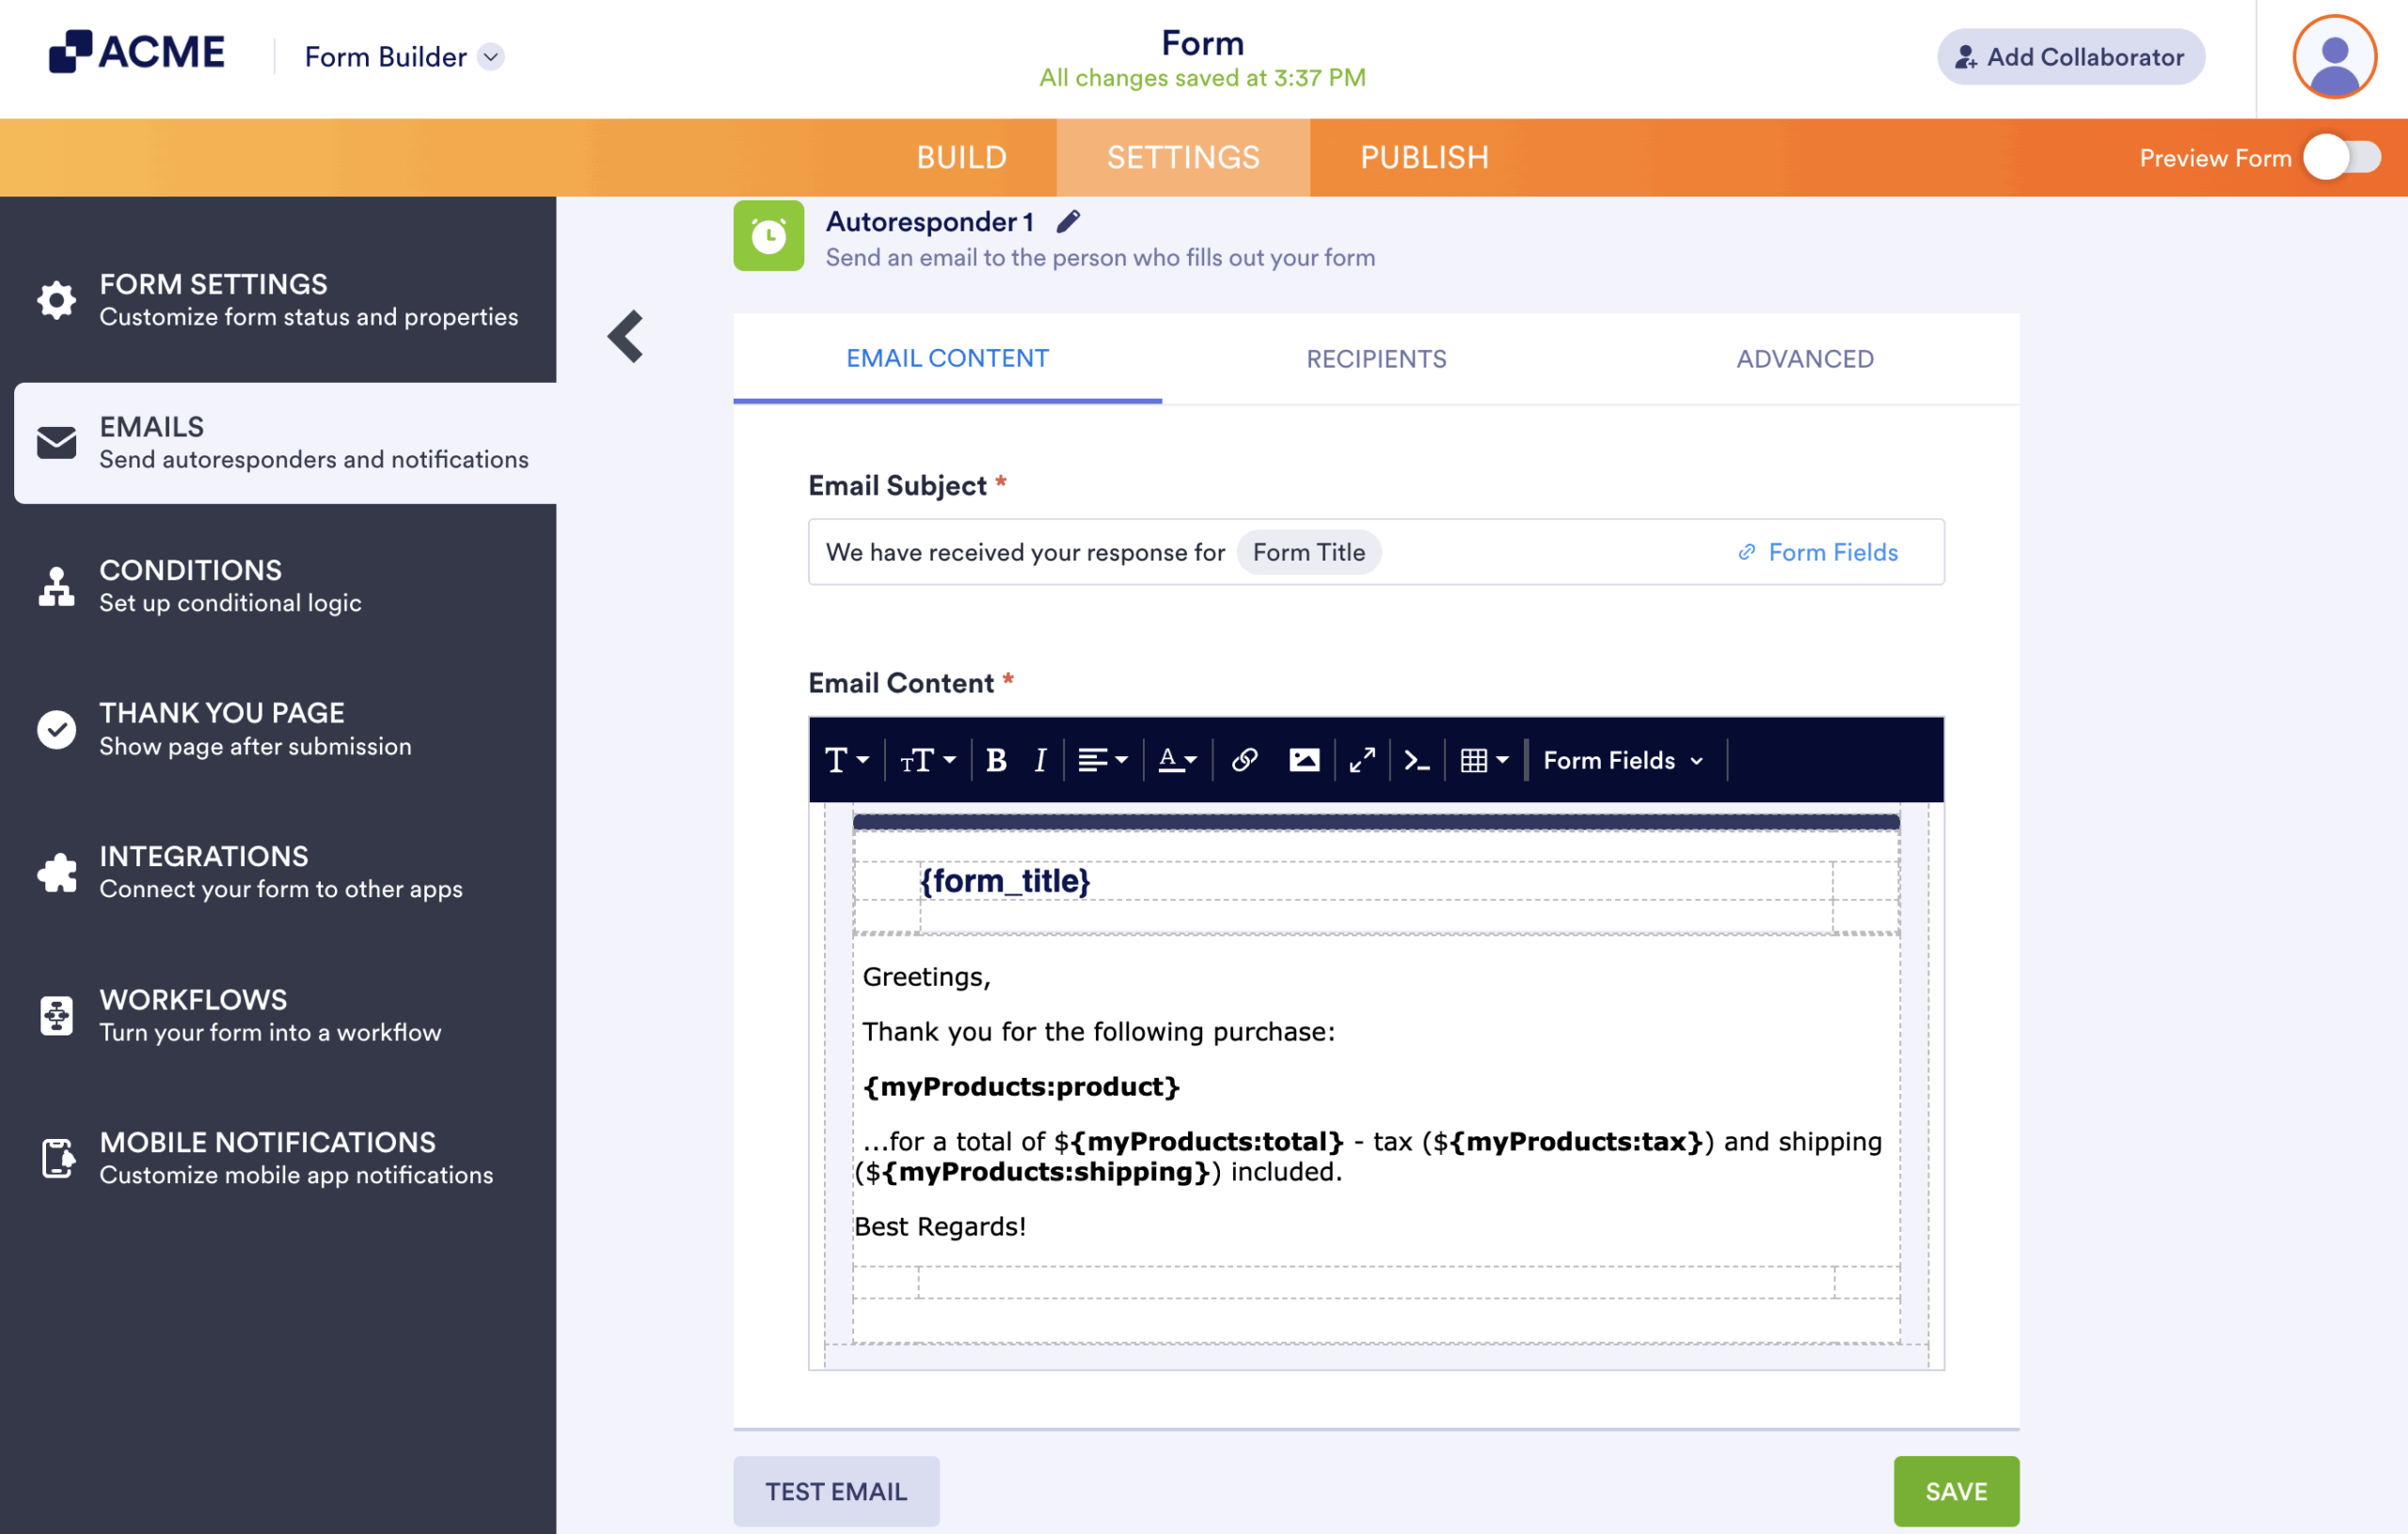Viewport: 2408px width, 1534px height.
Task: Collapse the left settings sidebar
Action: [x=625, y=336]
